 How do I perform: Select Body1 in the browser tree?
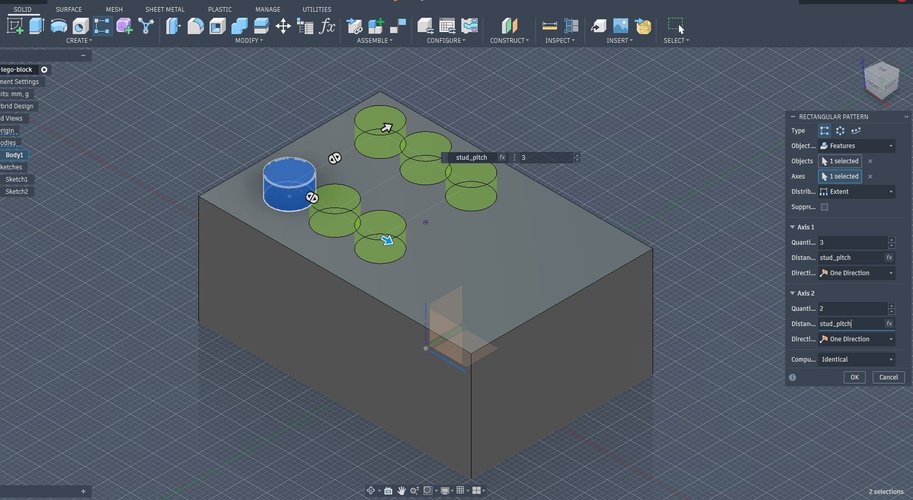tap(15, 155)
